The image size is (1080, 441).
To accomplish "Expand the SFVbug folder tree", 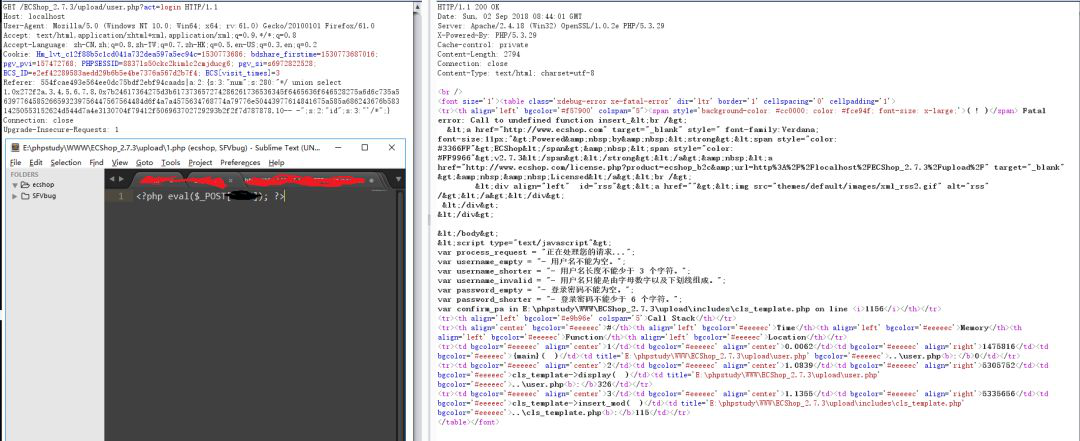I will click(13, 196).
